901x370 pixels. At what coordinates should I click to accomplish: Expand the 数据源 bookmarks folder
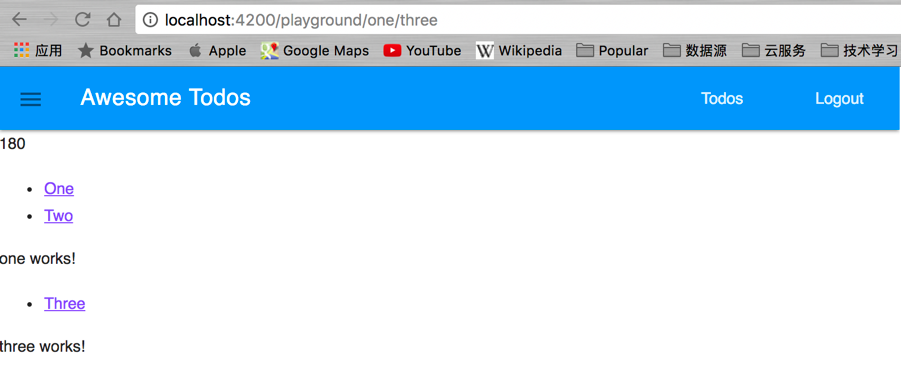(695, 51)
